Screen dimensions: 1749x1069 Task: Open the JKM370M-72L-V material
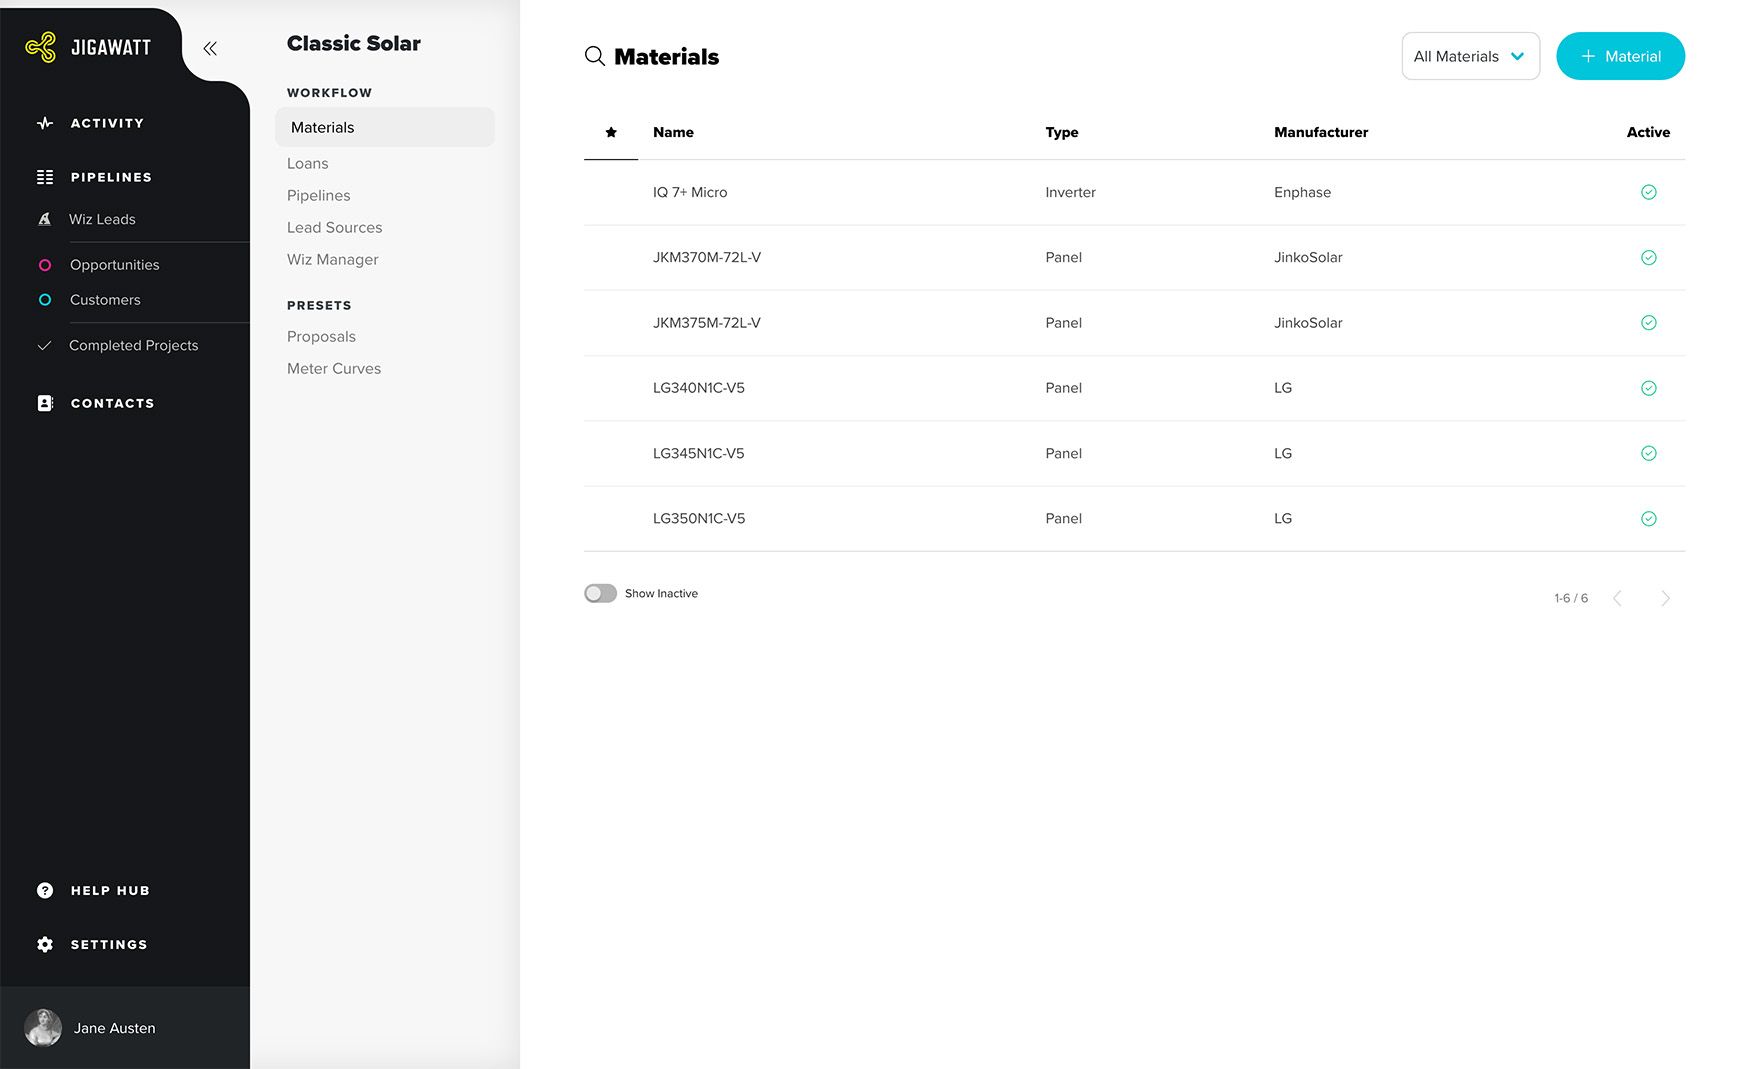[707, 258]
